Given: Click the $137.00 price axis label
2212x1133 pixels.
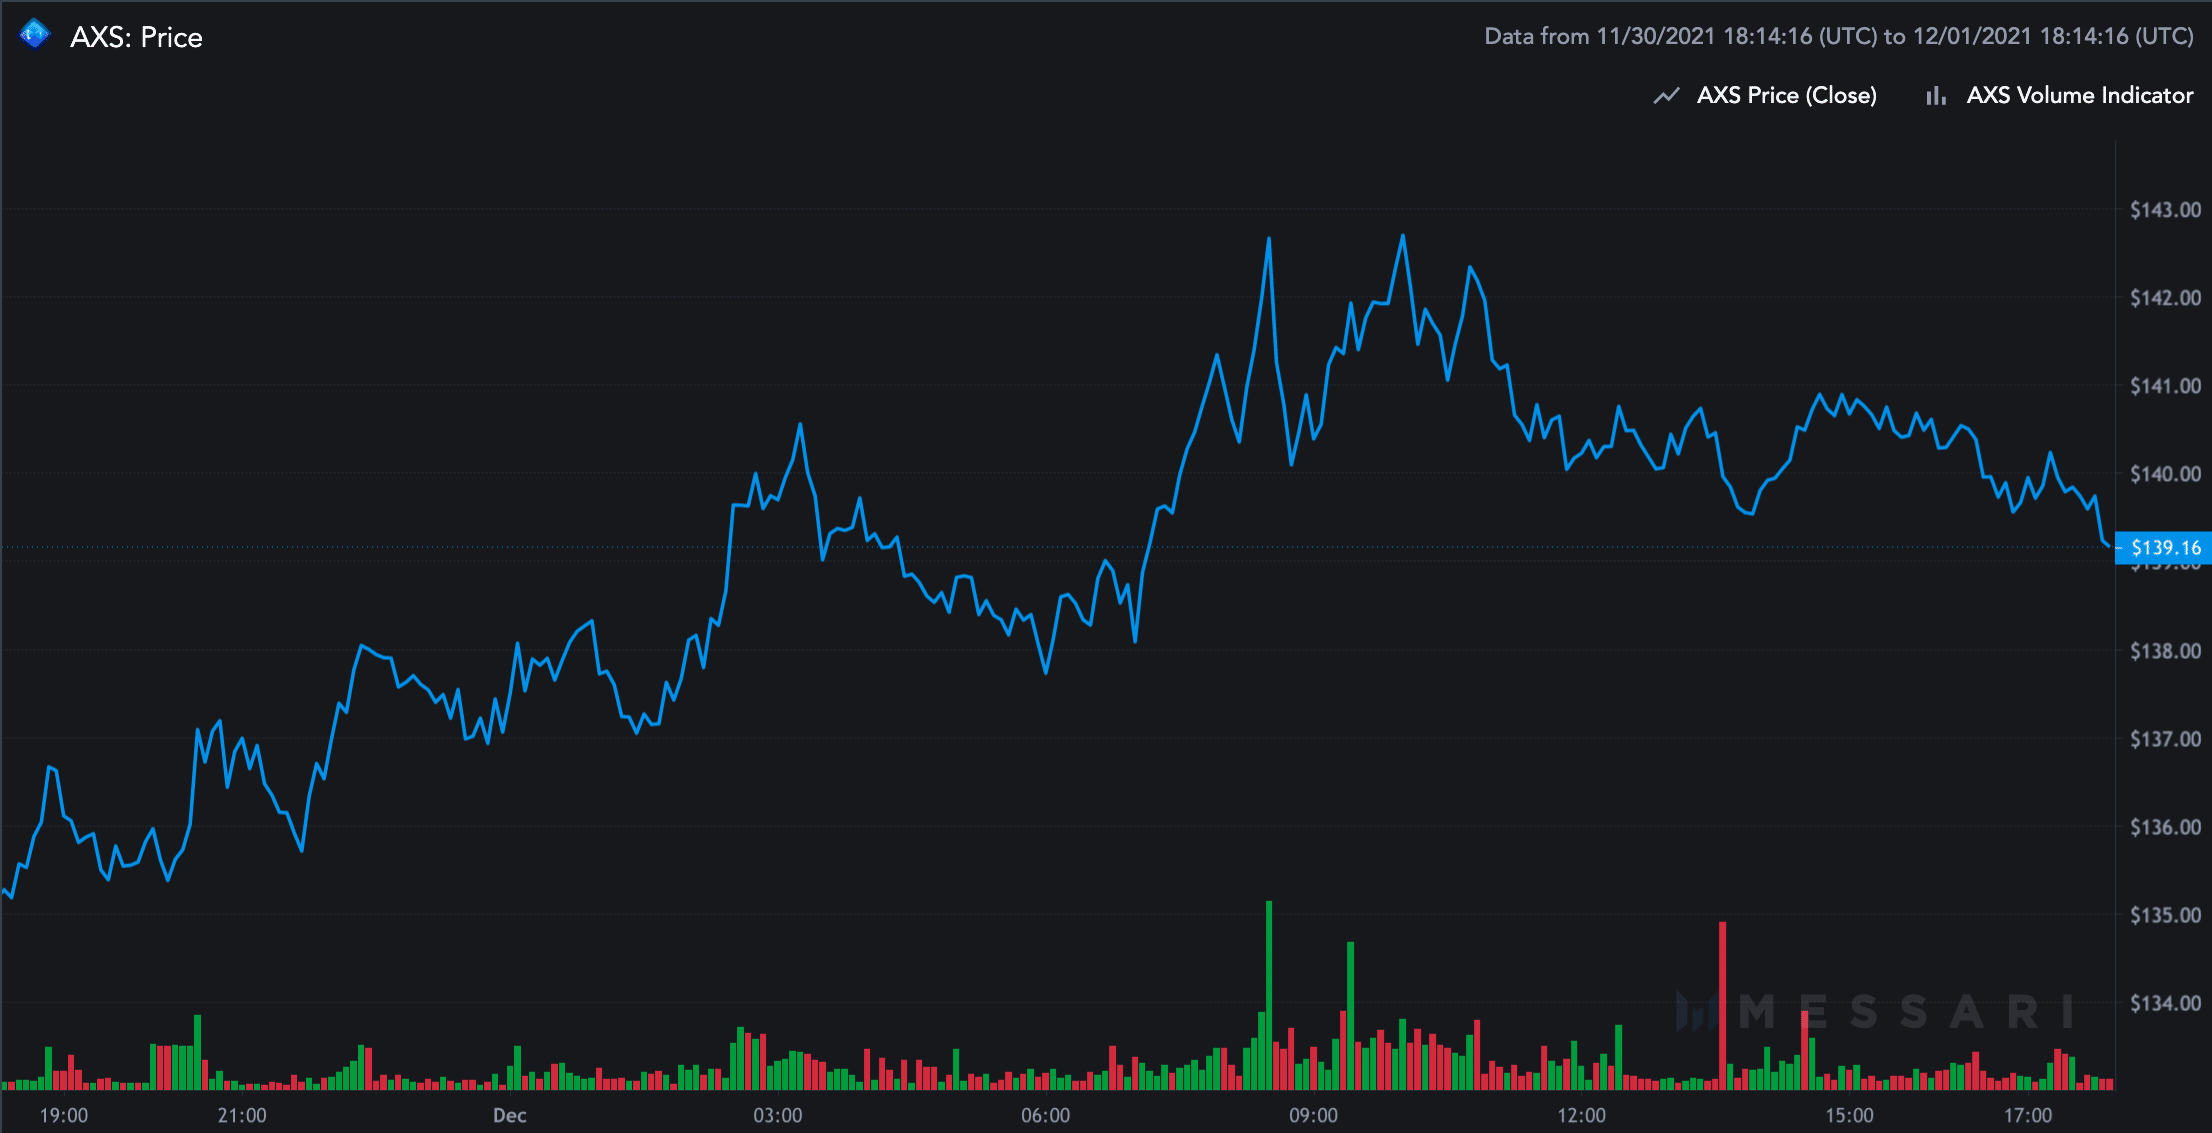Looking at the screenshot, I should pos(2165,738).
